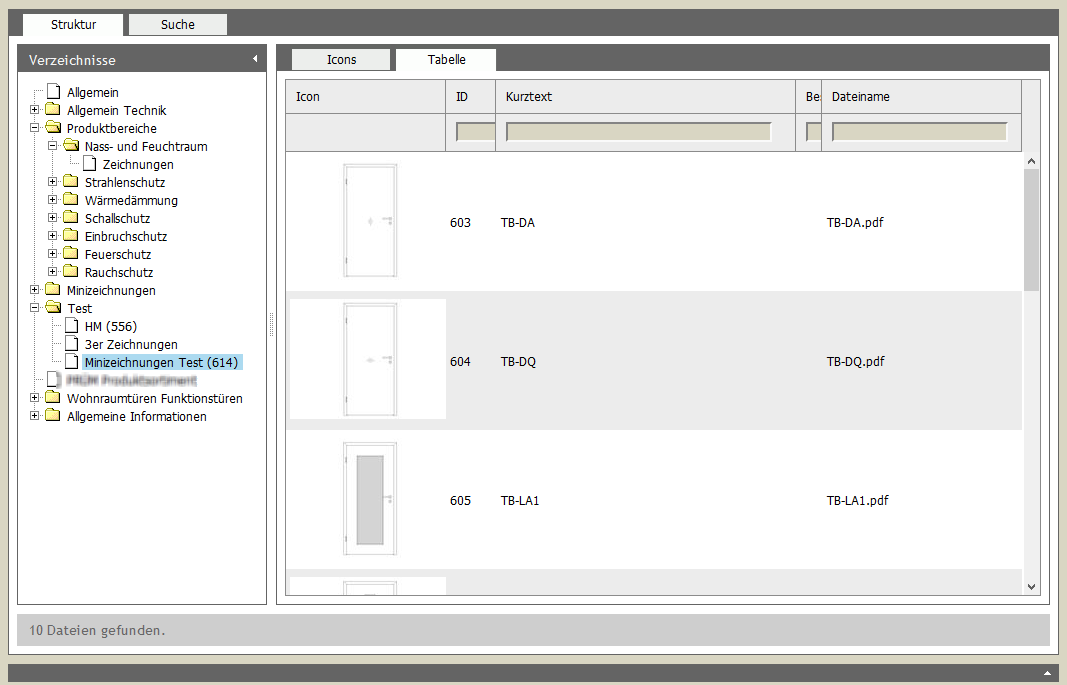Switch to the Suche tab

[178, 24]
